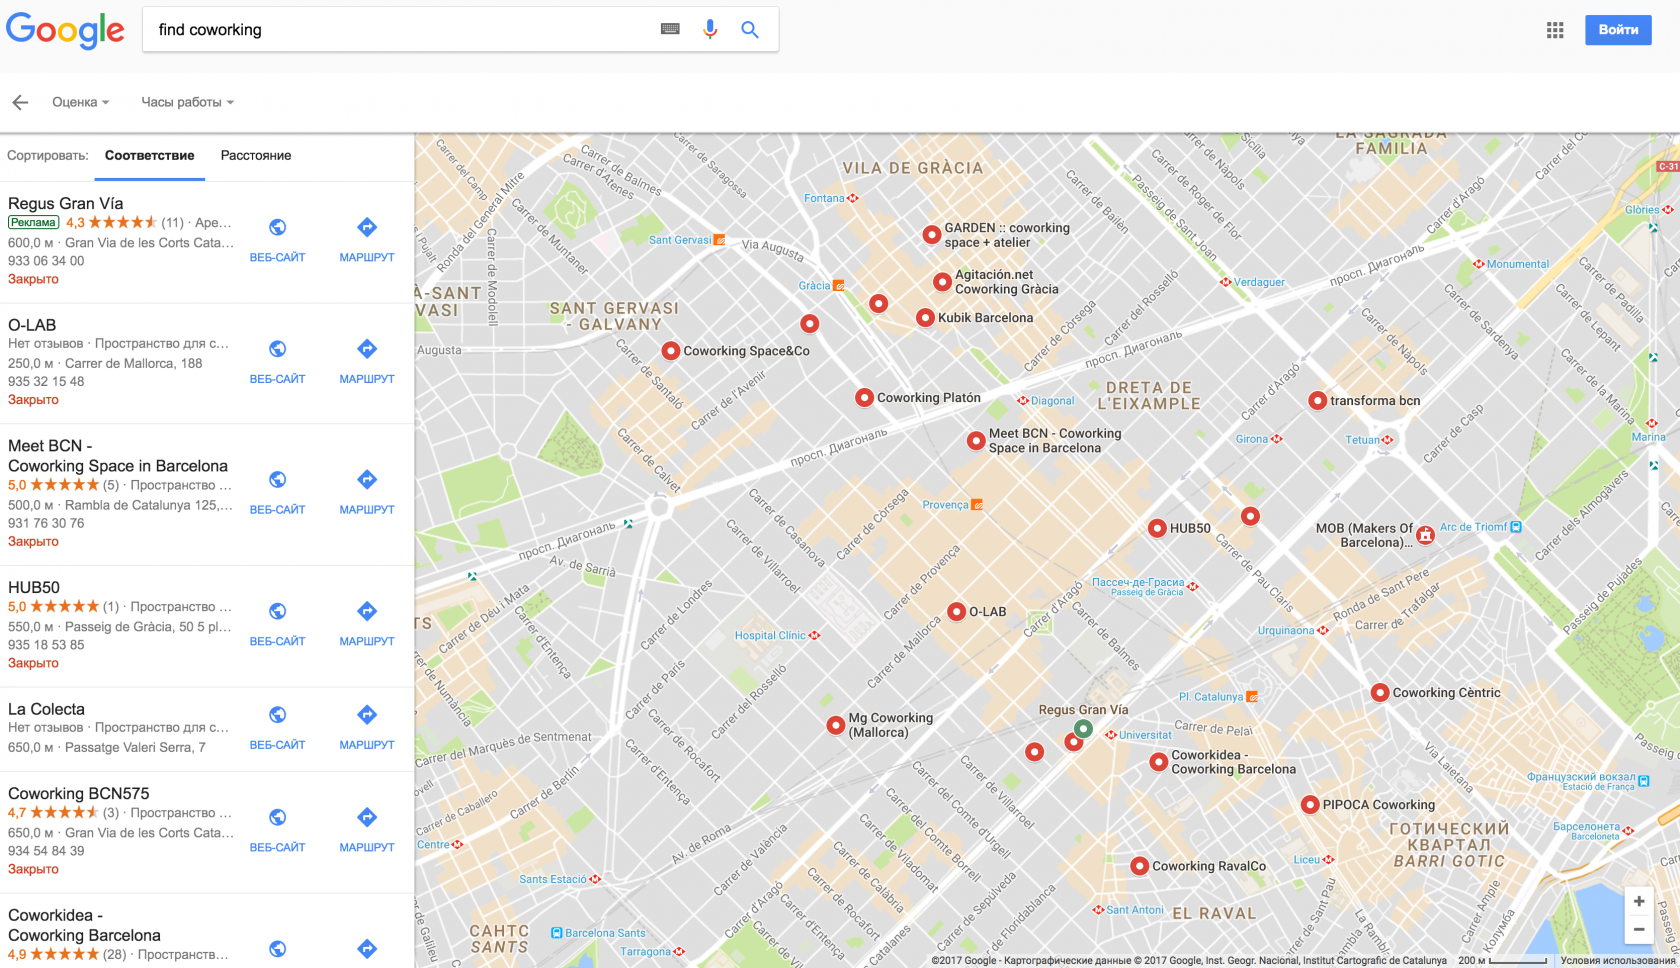
Task: Select the Kubik Barcelona map pin
Action: [x=926, y=318]
